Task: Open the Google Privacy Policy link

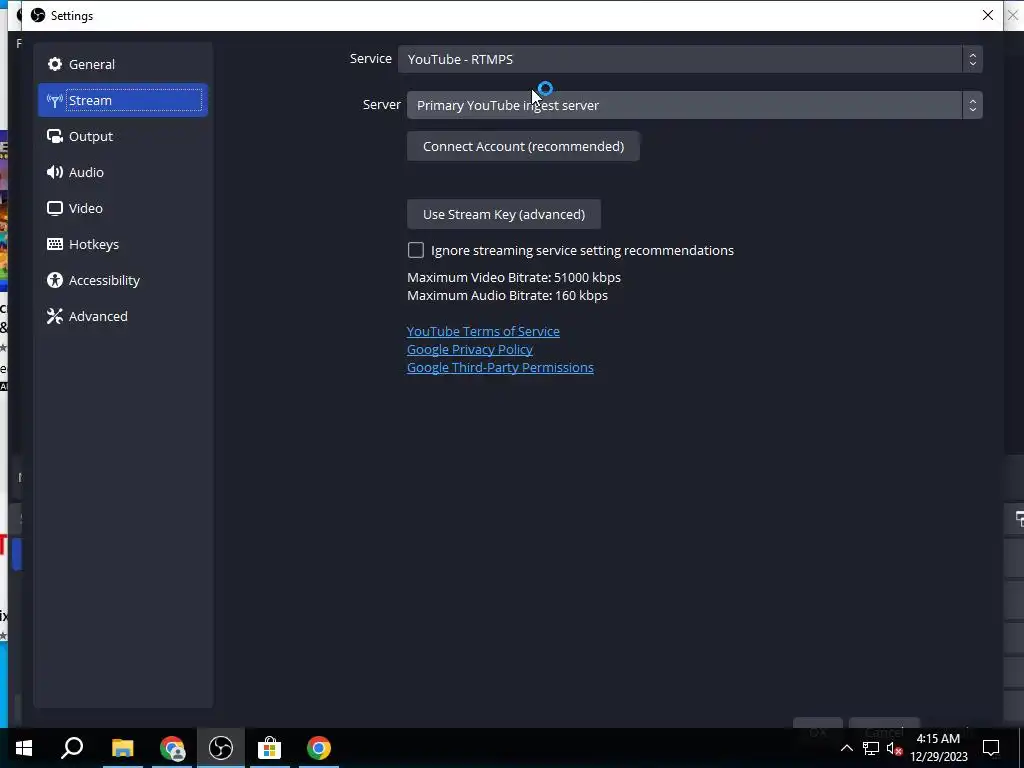Action: (x=470, y=349)
